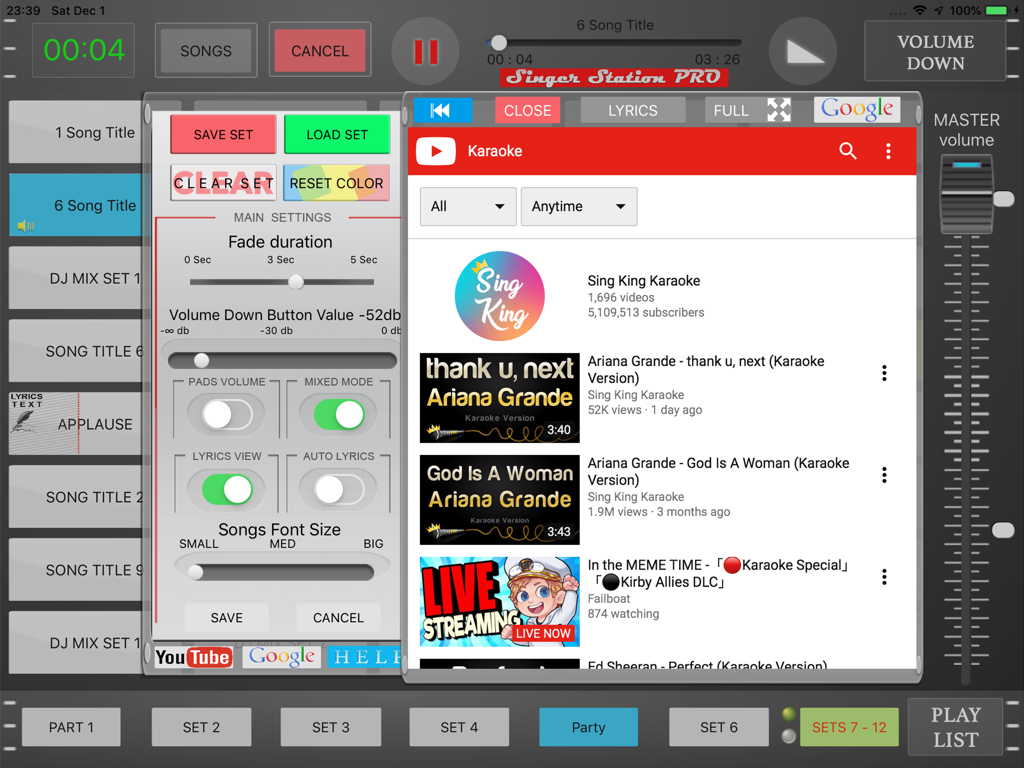Click the YouTube logo in settings panel footer

pyautogui.click(x=191, y=657)
